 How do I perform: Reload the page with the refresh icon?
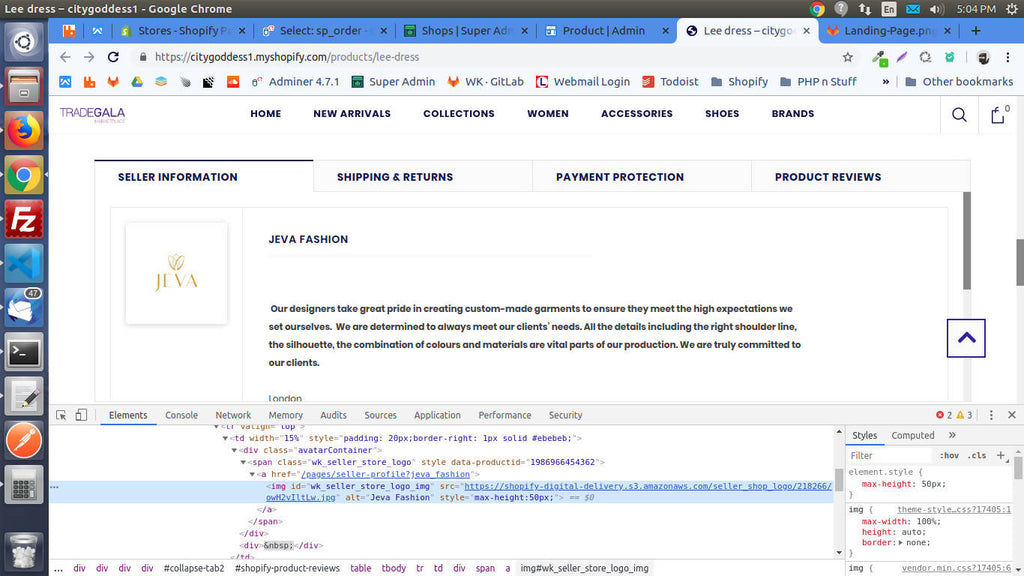pyautogui.click(x=113, y=57)
